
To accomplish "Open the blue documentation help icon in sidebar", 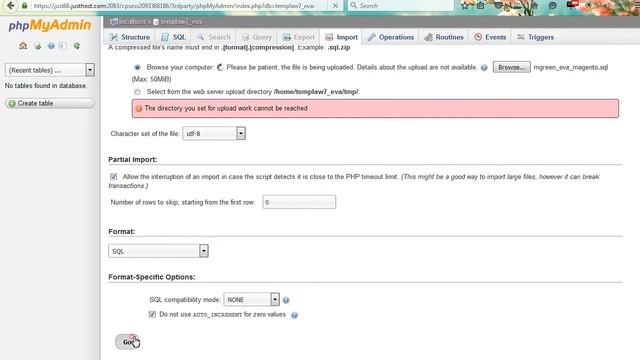I will click(x=51, y=46).
